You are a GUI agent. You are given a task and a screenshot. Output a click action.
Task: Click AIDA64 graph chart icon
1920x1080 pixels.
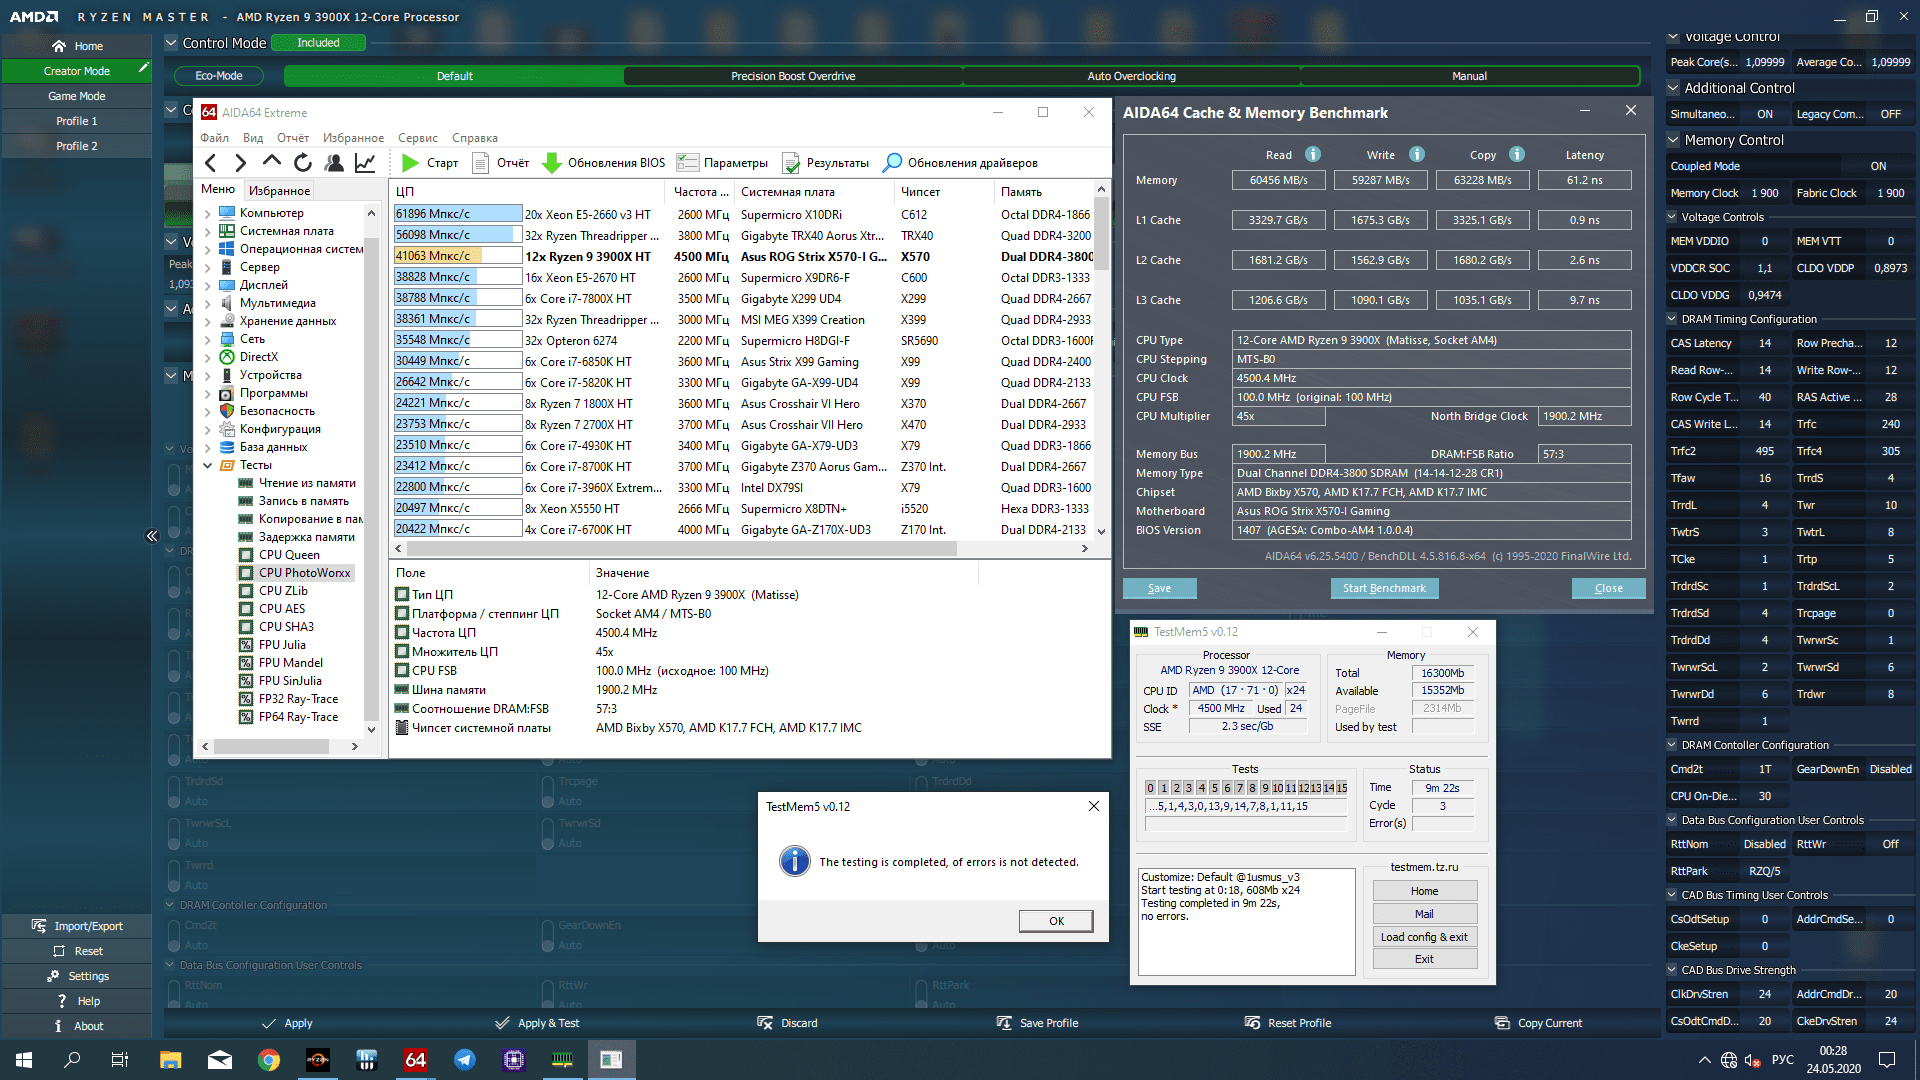365,163
